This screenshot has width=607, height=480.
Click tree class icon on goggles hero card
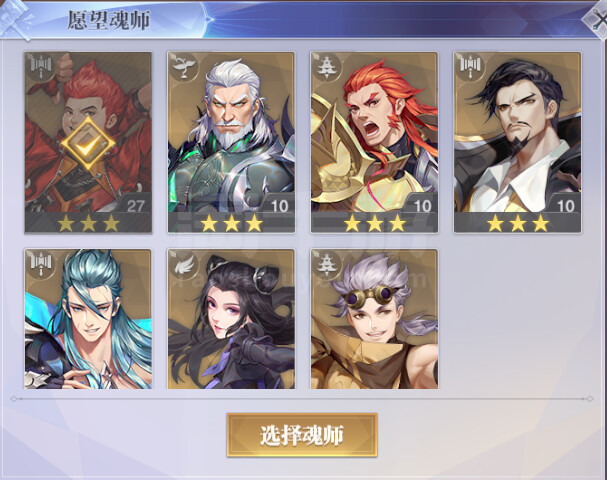click(x=327, y=264)
